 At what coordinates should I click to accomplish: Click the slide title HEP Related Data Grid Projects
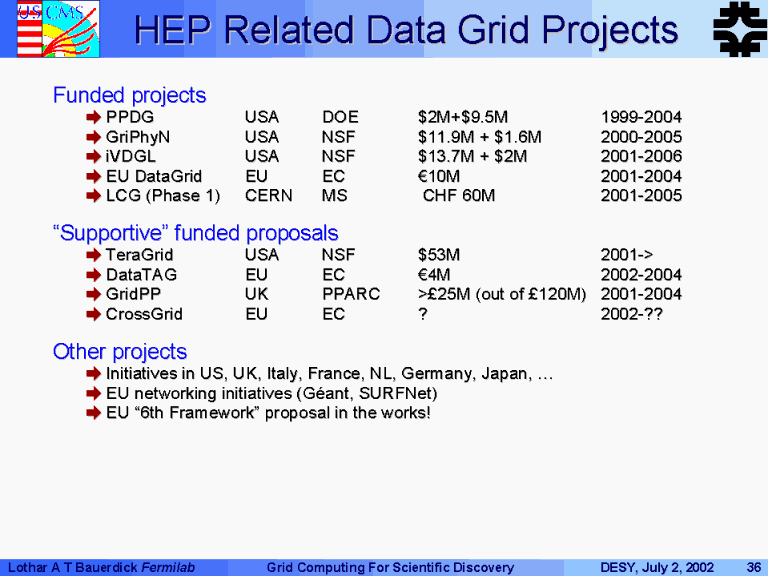(406, 30)
